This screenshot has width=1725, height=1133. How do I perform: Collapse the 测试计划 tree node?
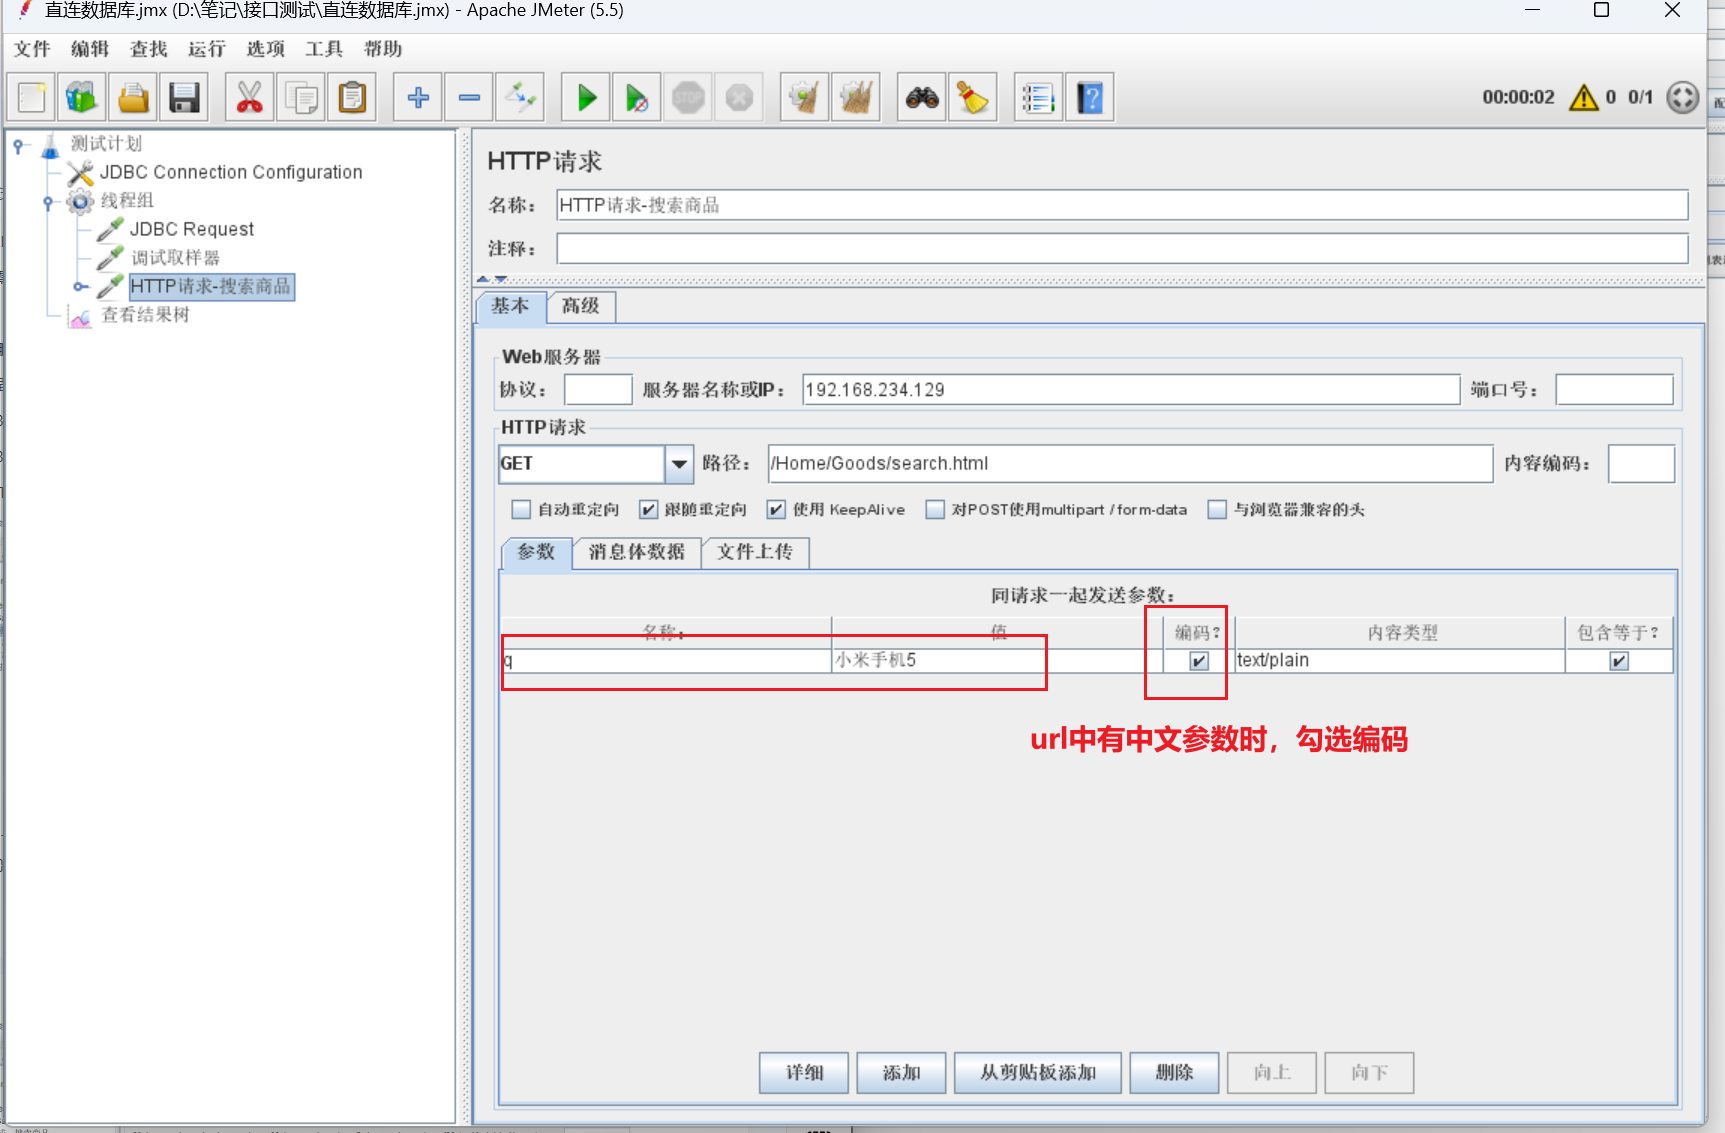point(18,146)
